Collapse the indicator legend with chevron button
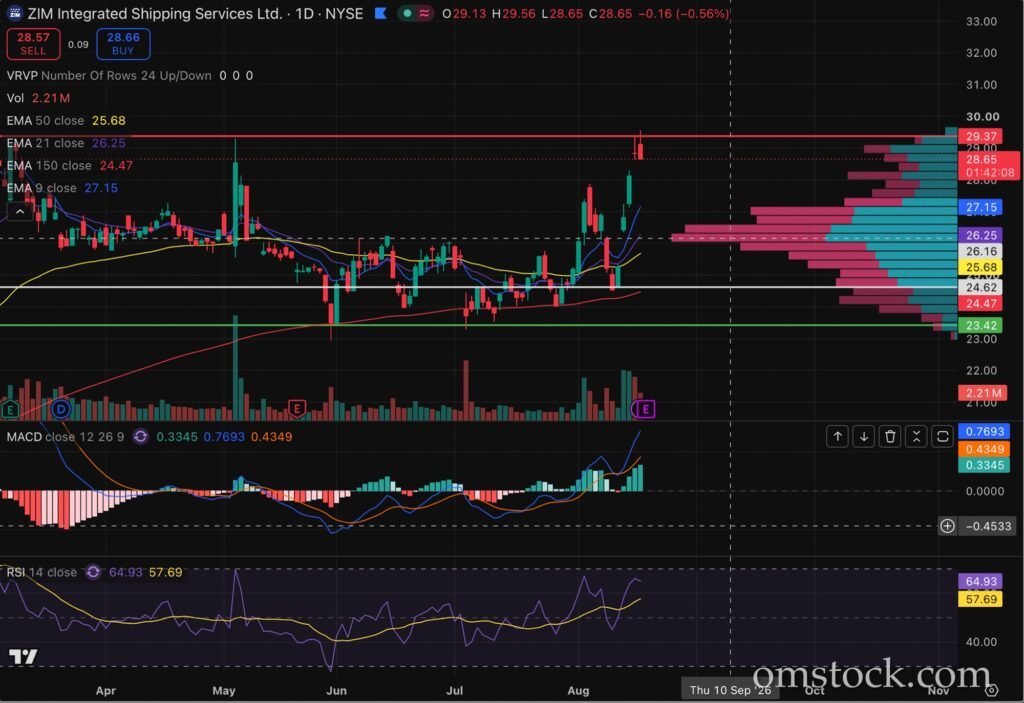This screenshot has height=703, width=1024. 20,212
